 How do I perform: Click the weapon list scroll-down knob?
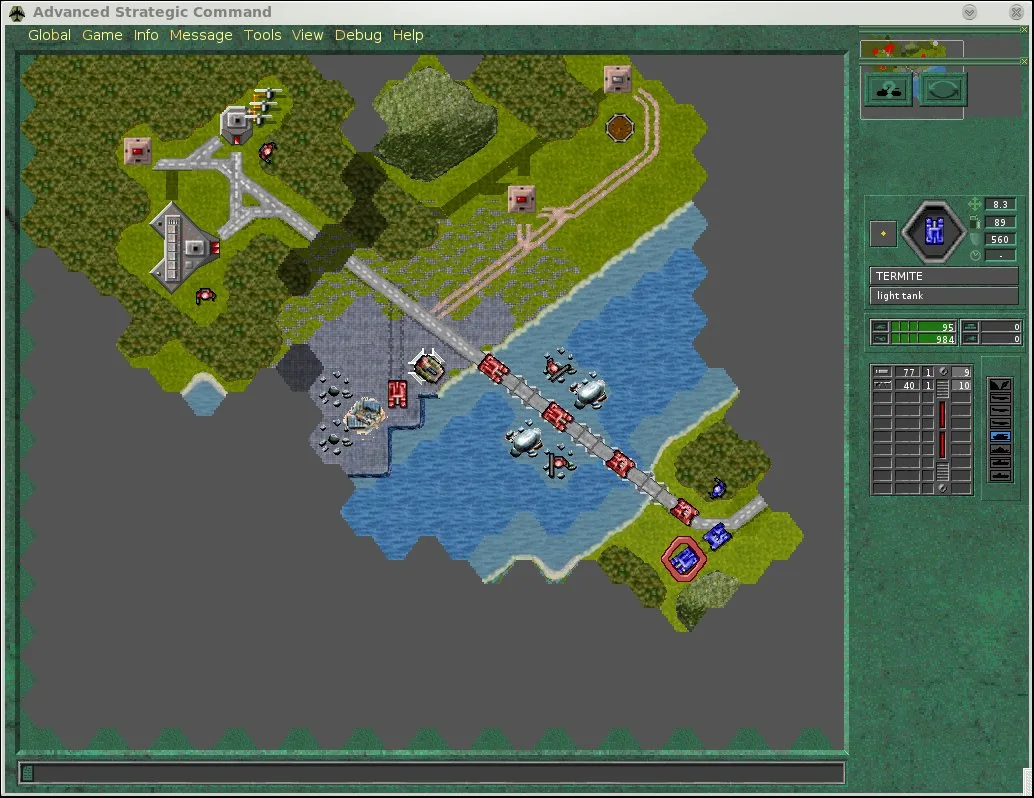click(x=943, y=488)
